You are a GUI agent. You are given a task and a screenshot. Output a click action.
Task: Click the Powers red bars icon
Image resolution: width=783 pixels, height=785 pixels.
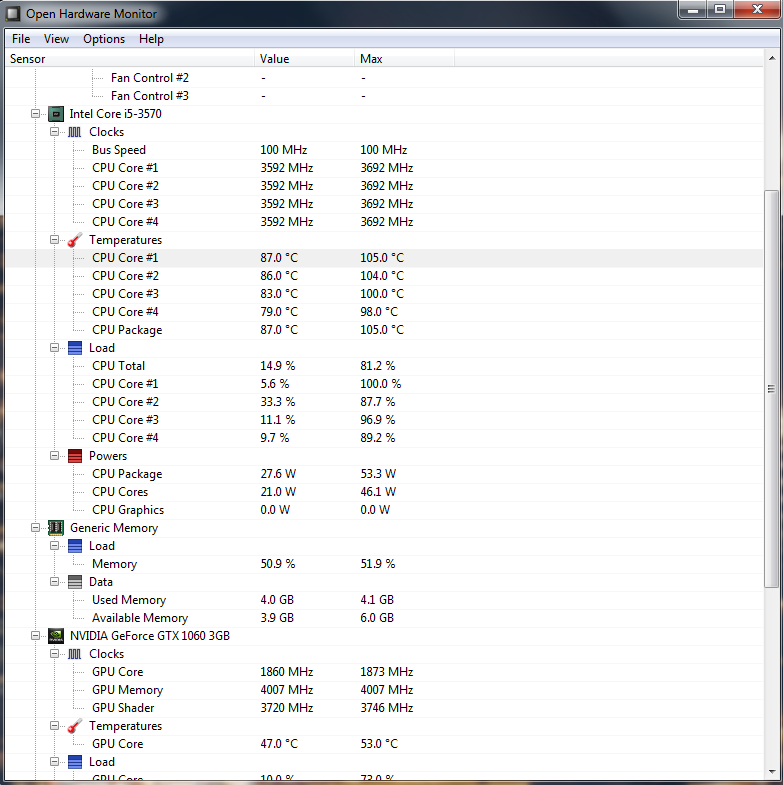tap(75, 456)
